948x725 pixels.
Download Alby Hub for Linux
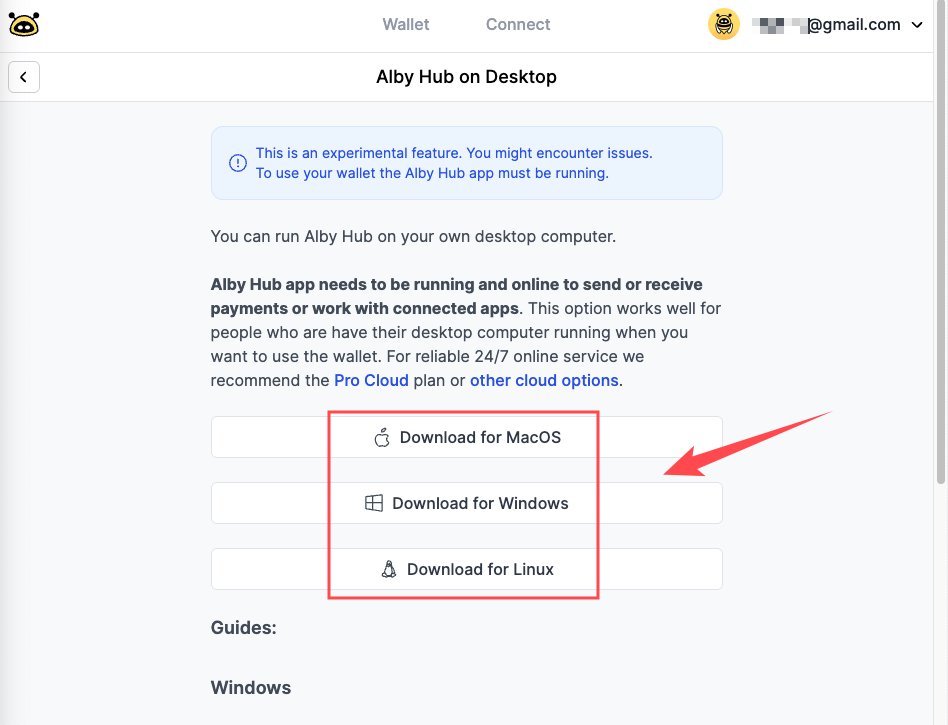point(467,569)
